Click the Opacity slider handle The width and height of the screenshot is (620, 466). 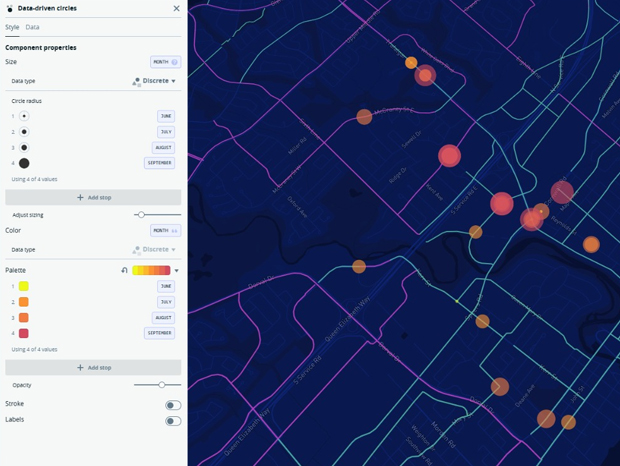click(162, 385)
